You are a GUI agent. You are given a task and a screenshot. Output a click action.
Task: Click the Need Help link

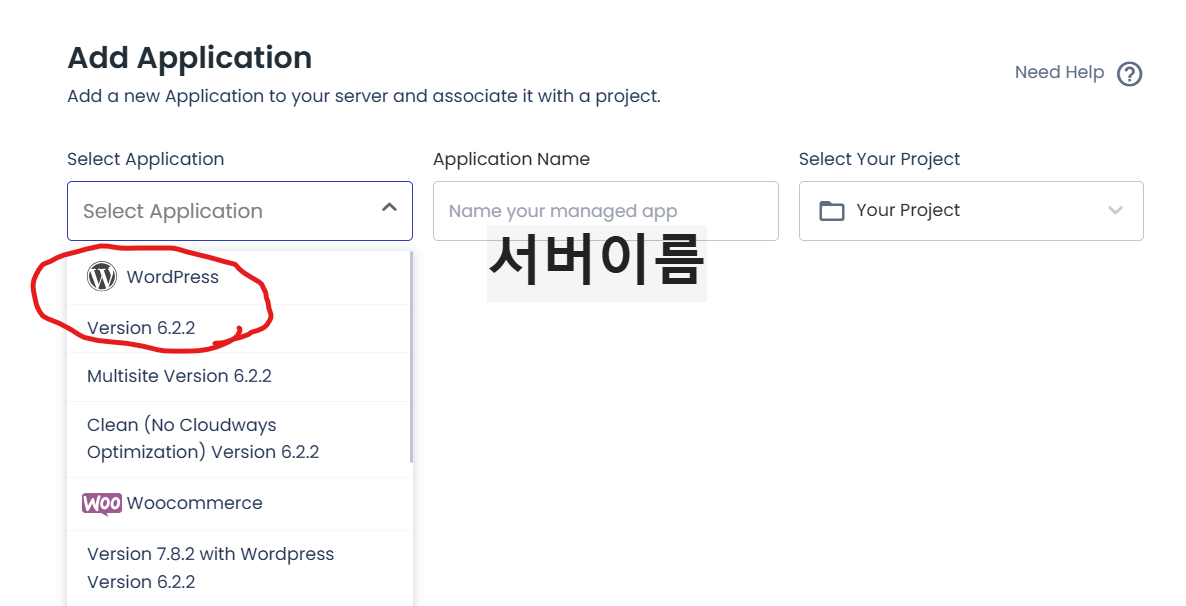[x=1059, y=73]
